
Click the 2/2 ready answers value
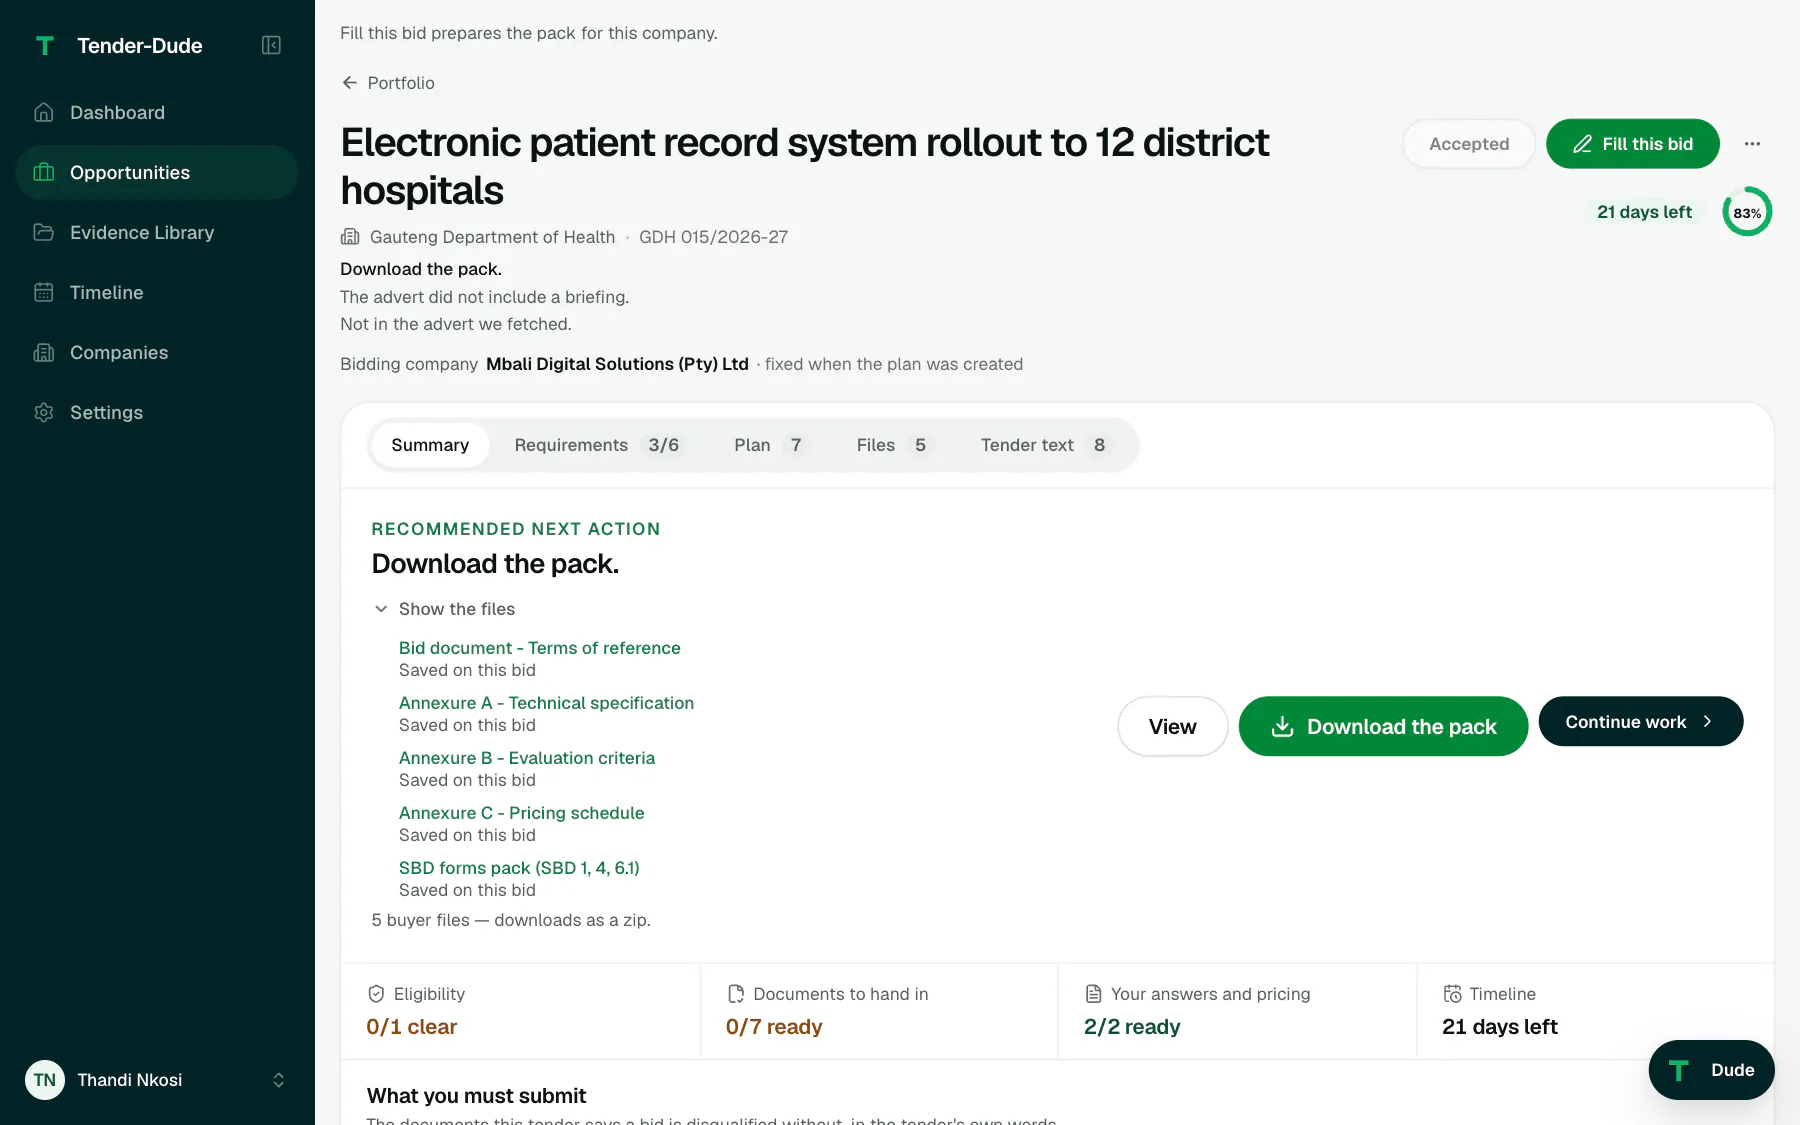[x=1132, y=1027]
